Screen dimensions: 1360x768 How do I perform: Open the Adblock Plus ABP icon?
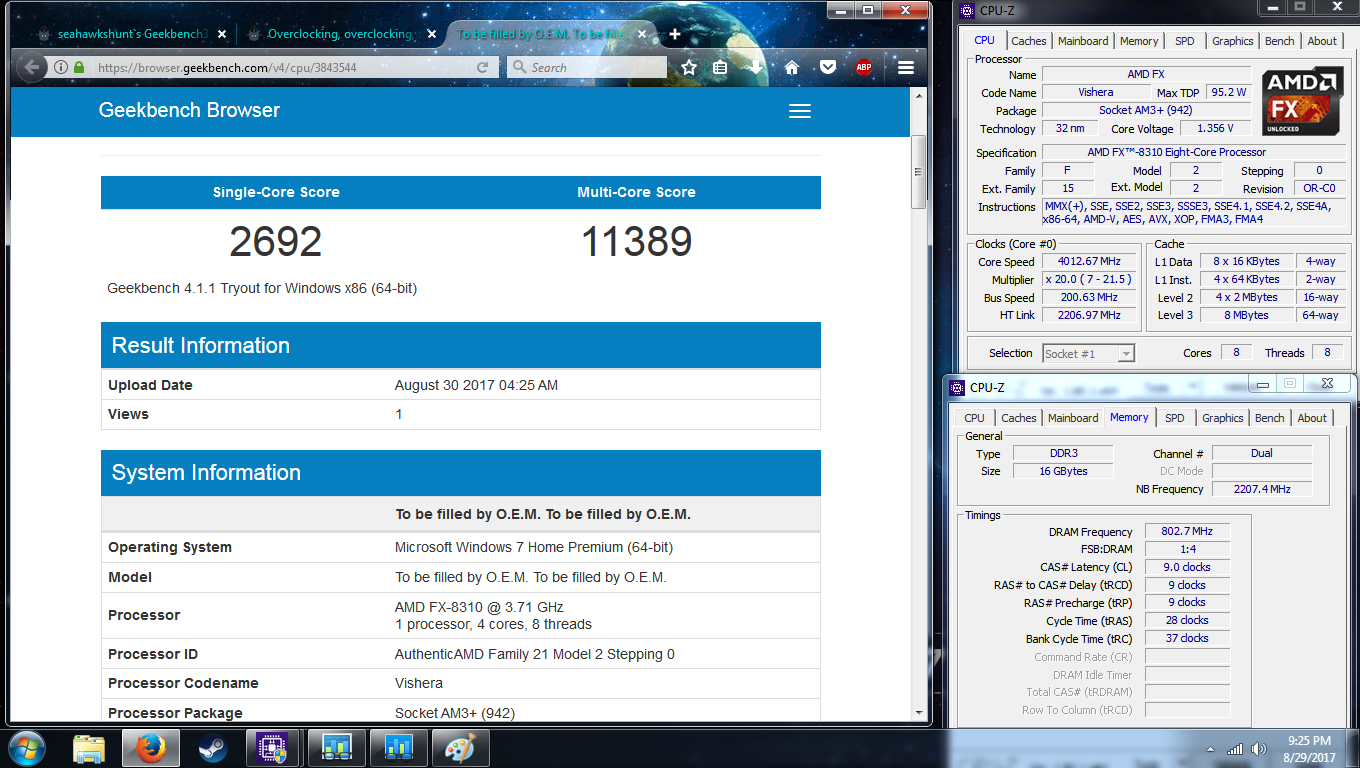click(x=864, y=67)
